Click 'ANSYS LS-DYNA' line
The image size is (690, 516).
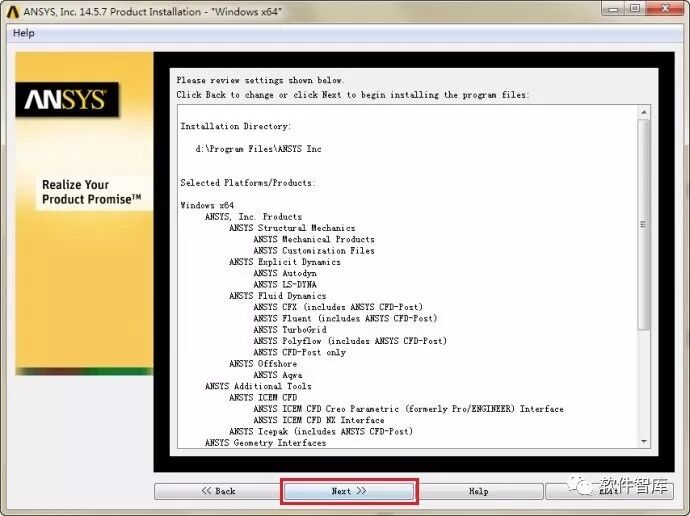point(285,285)
